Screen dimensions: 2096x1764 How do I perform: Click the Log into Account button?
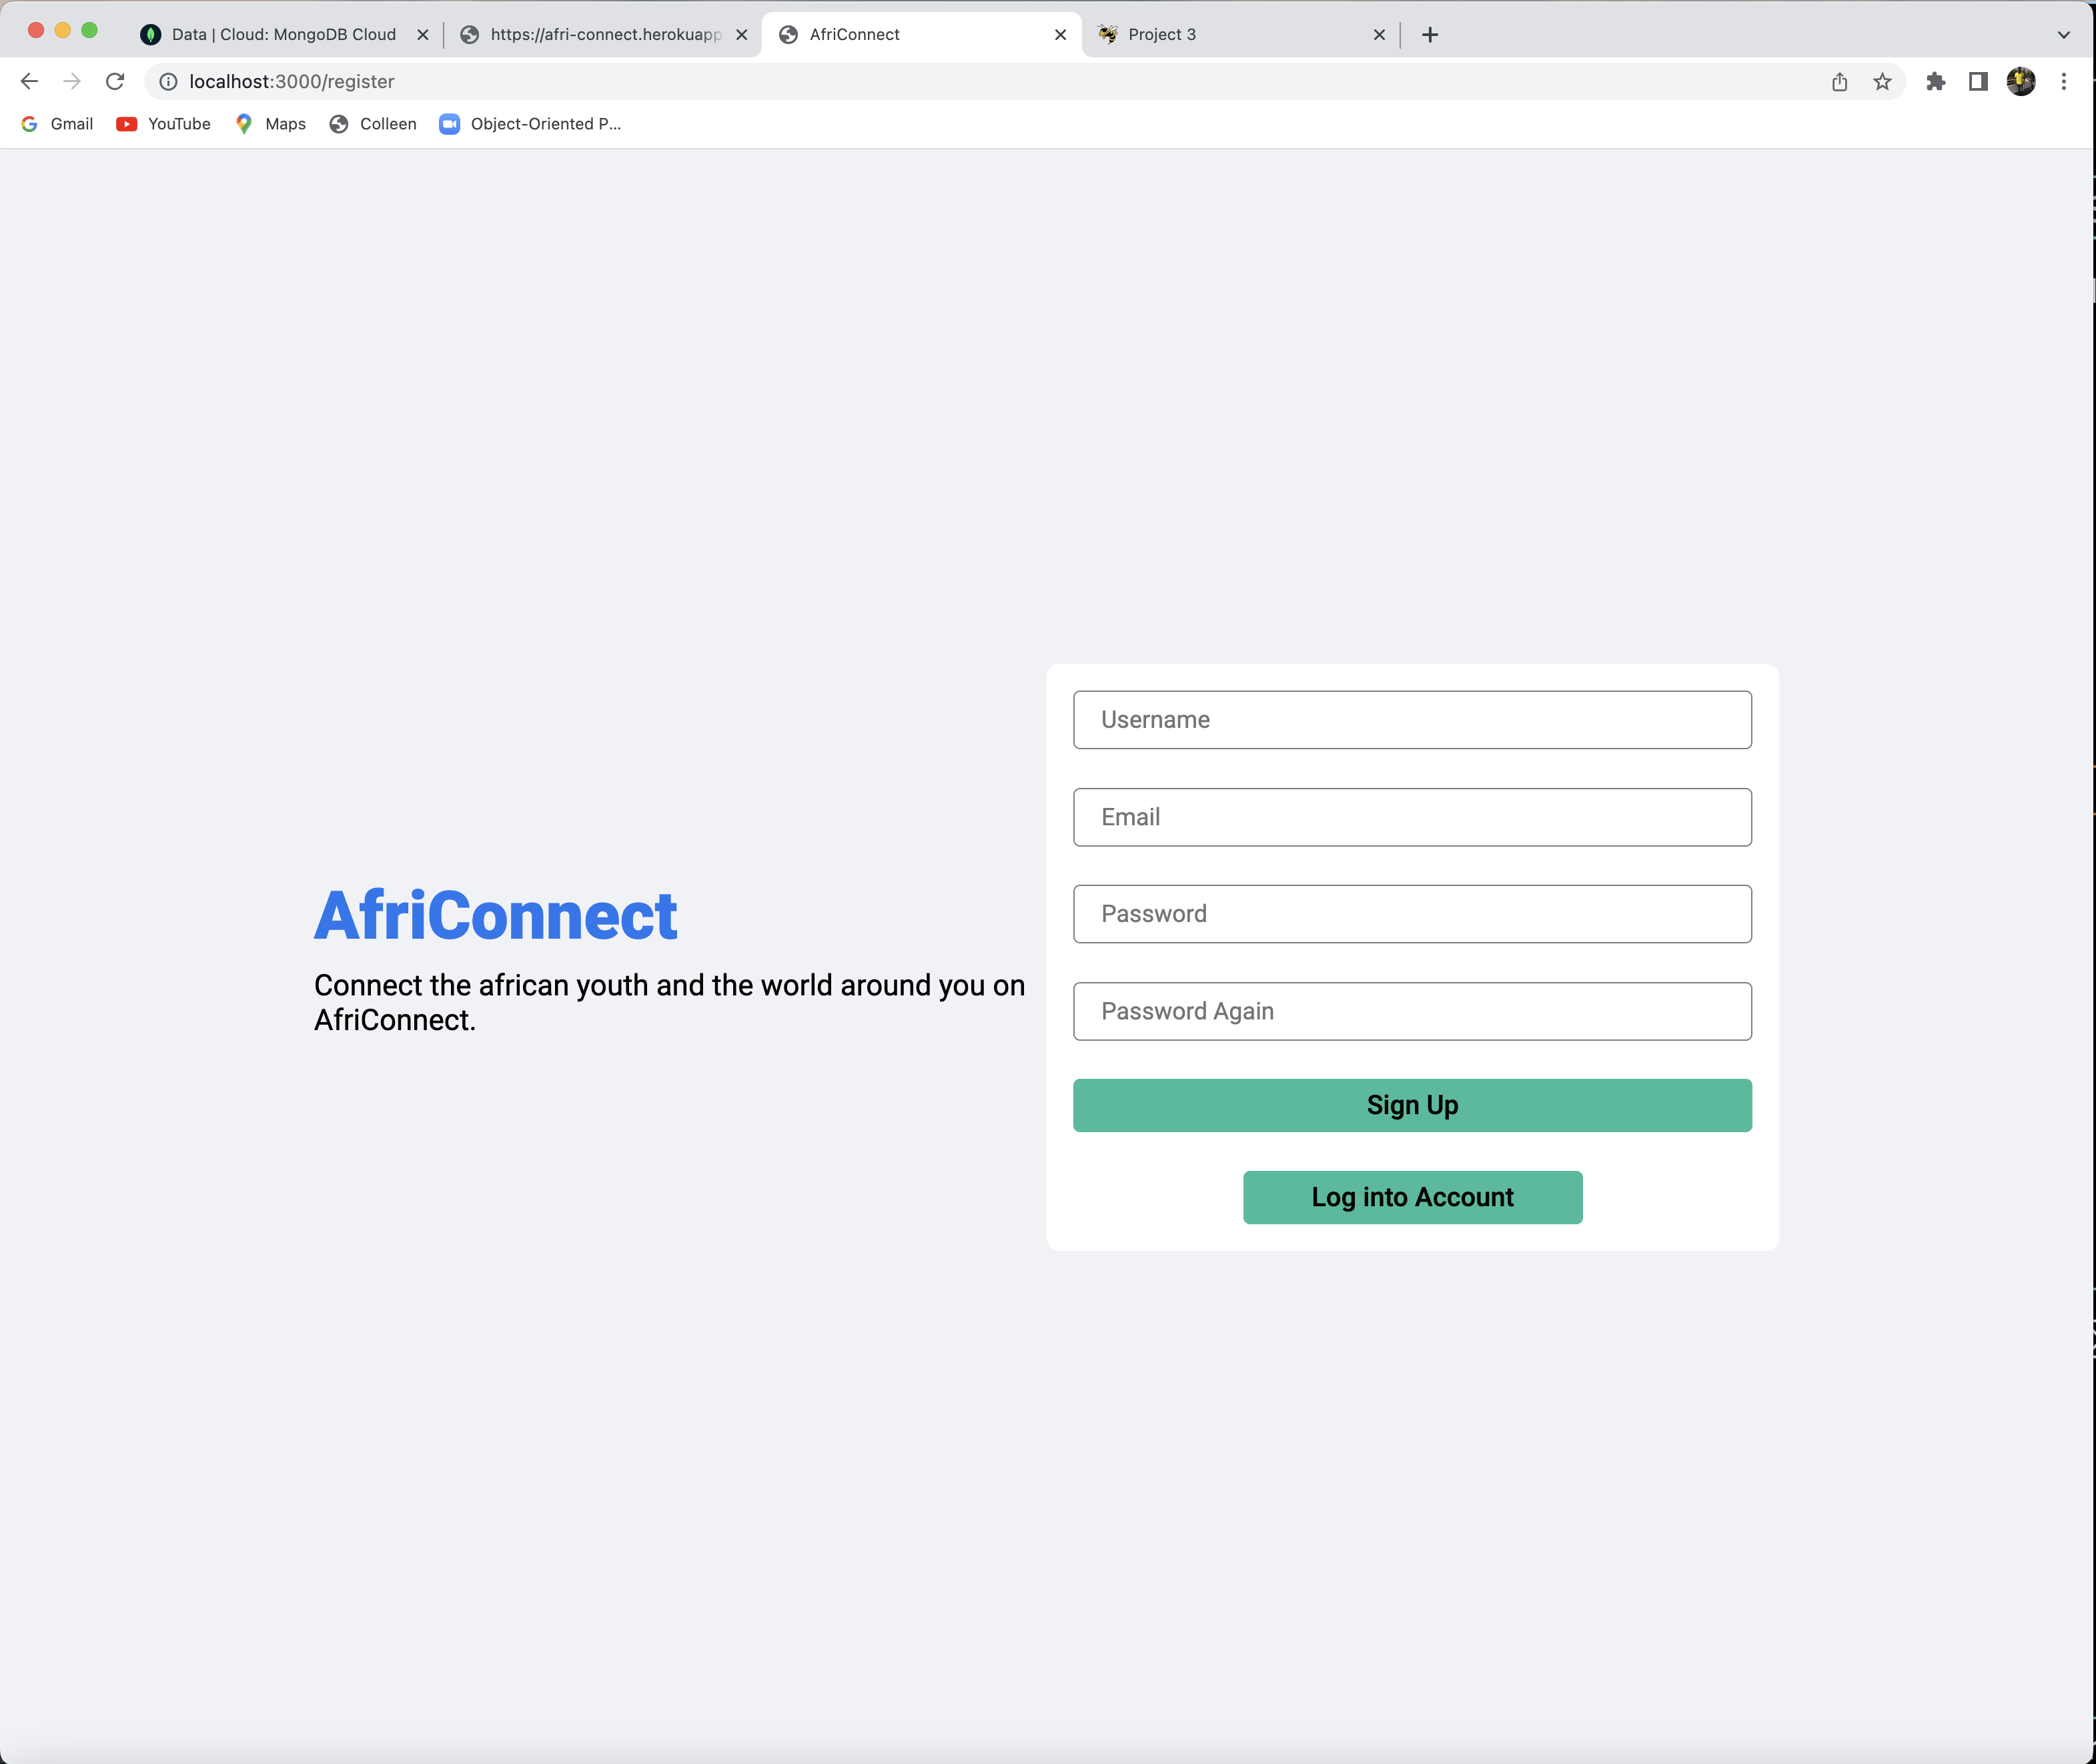tap(1412, 1197)
